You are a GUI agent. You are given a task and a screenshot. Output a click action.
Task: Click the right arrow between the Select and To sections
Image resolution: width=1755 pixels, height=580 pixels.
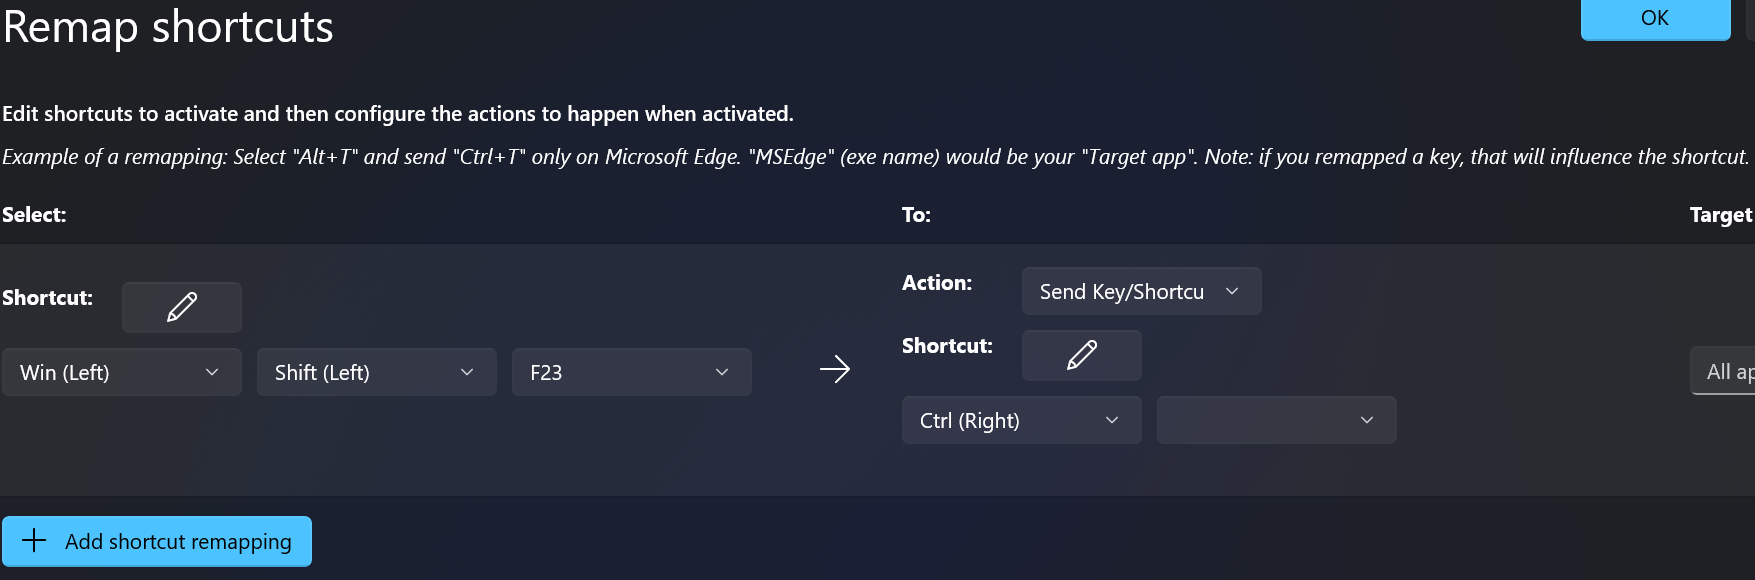click(835, 370)
